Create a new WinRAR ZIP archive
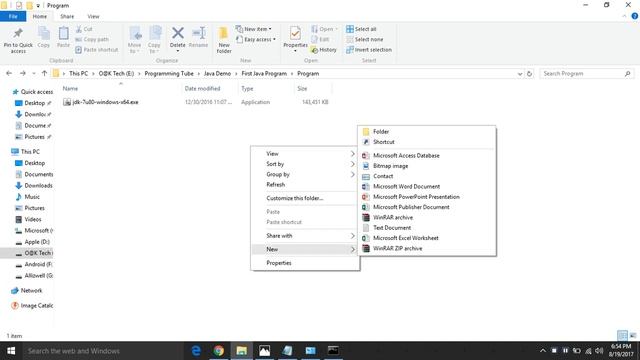 point(427,248)
